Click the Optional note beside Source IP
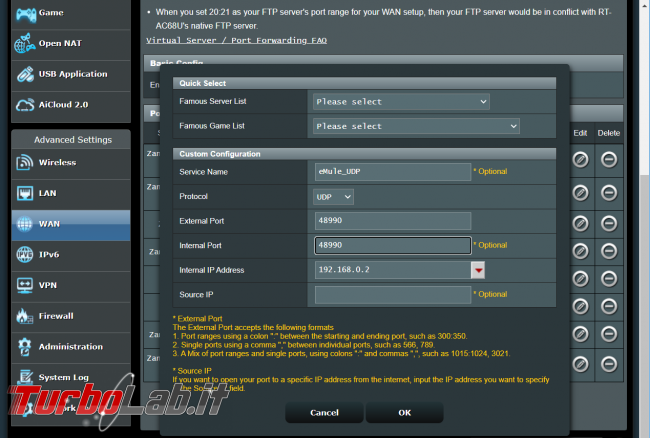 [490, 294]
